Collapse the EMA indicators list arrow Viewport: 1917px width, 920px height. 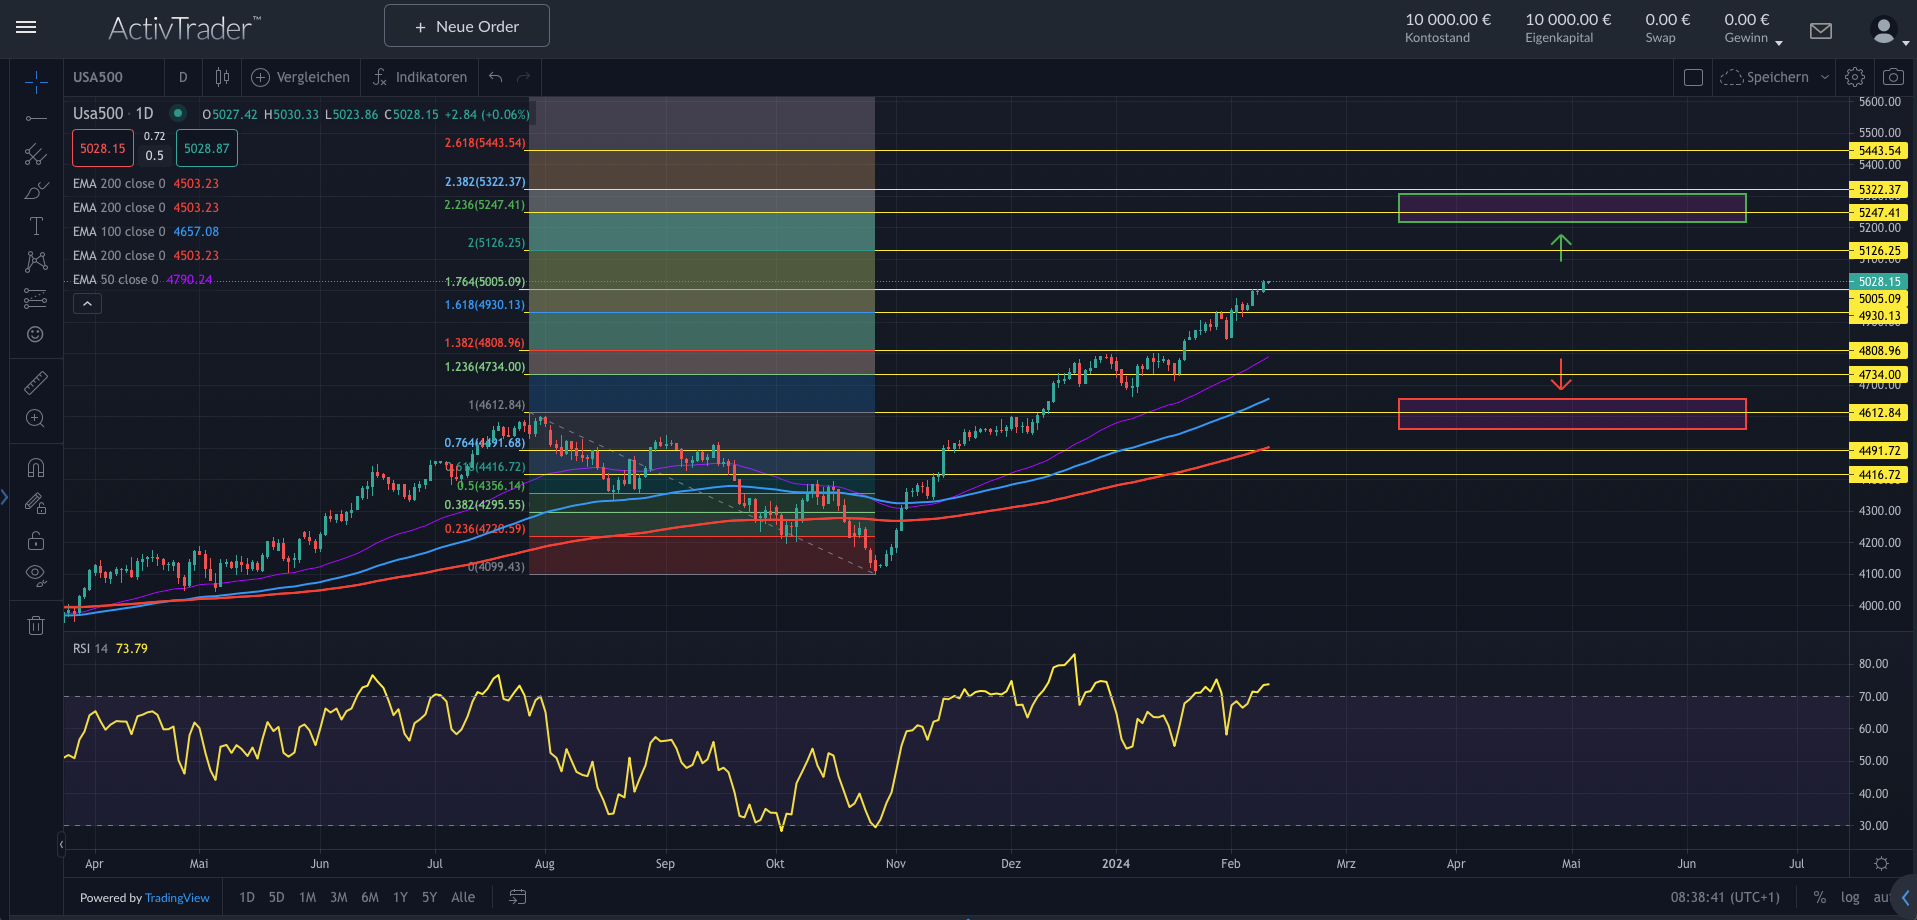(x=87, y=303)
